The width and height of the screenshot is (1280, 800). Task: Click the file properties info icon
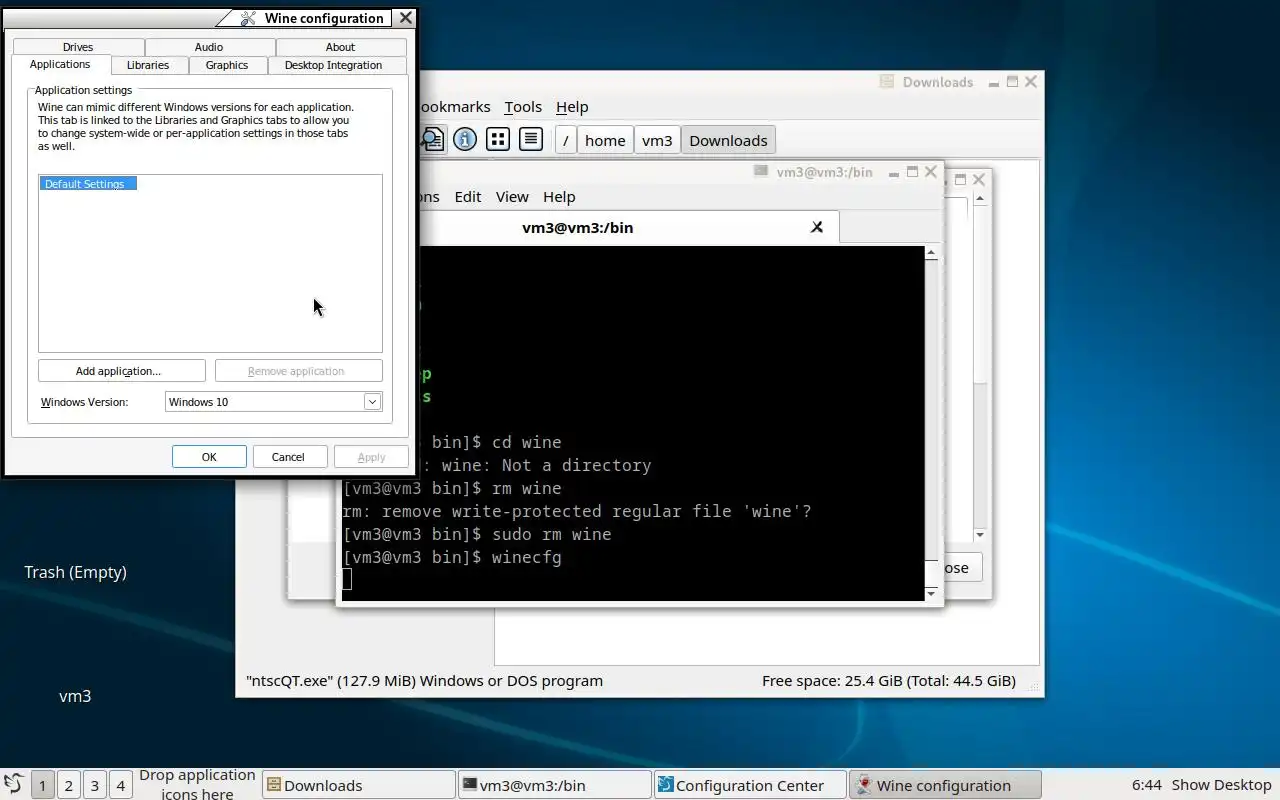[x=465, y=139]
